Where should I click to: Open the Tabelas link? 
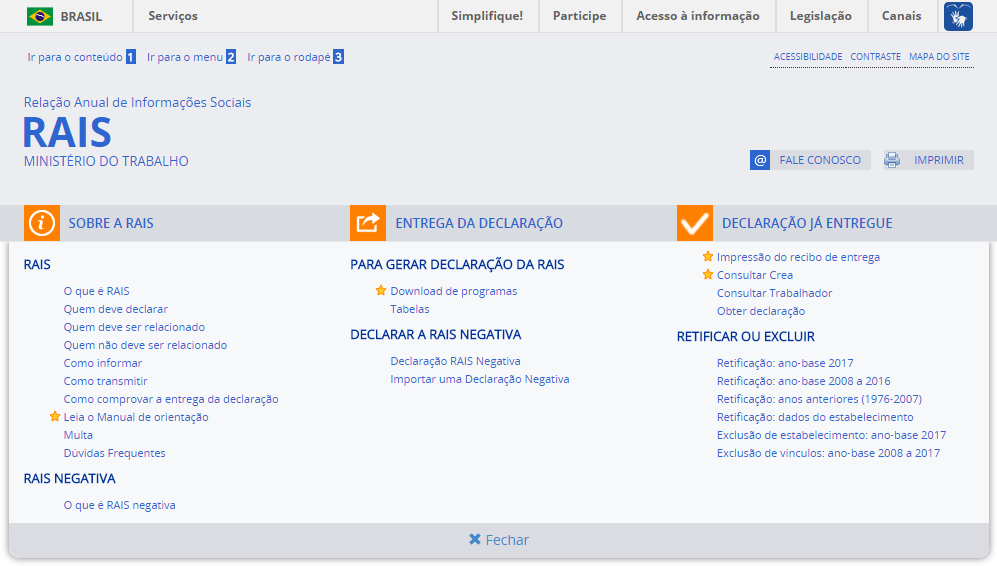click(410, 309)
